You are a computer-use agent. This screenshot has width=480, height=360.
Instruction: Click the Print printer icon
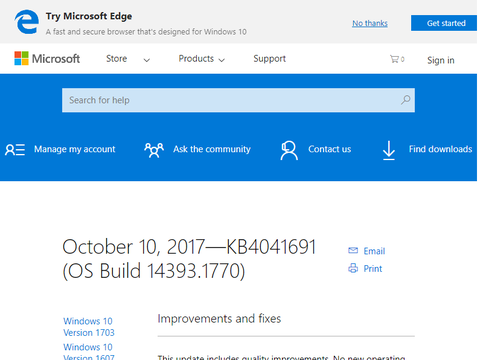(353, 268)
